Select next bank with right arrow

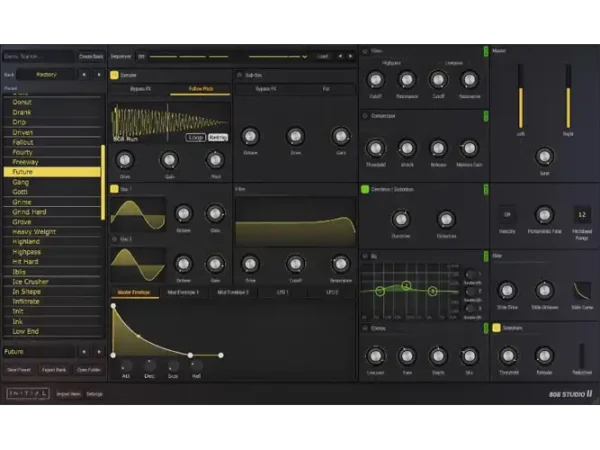click(x=99, y=75)
